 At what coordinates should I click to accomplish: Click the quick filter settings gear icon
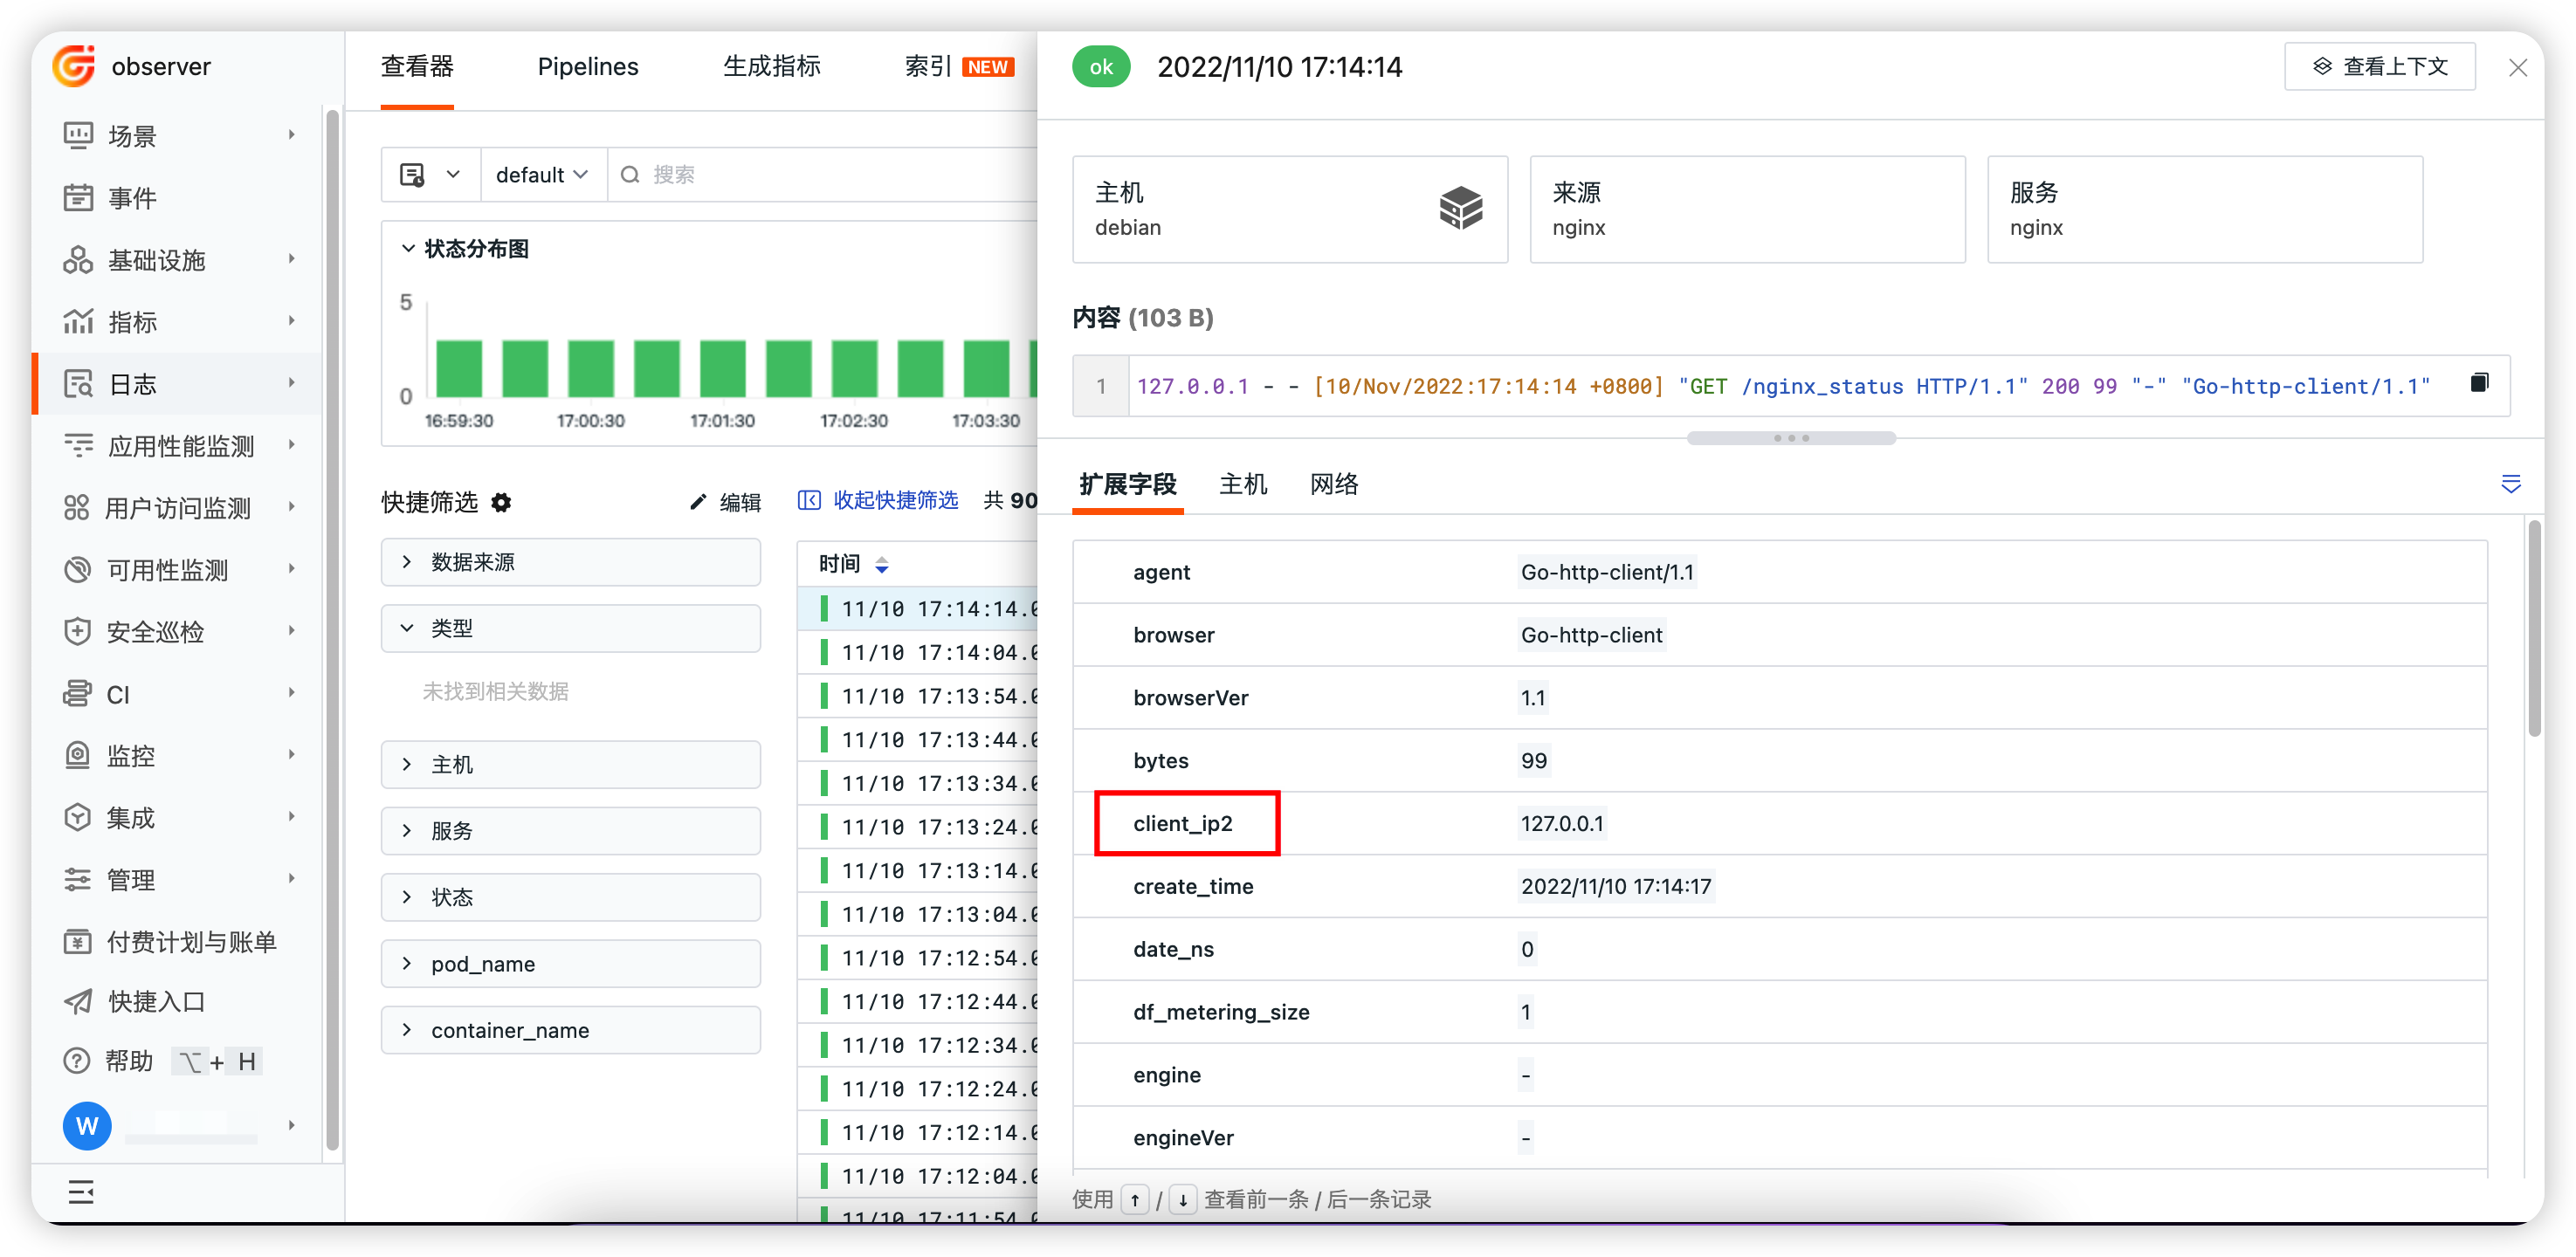pyautogui.click(x=501, y=503)
